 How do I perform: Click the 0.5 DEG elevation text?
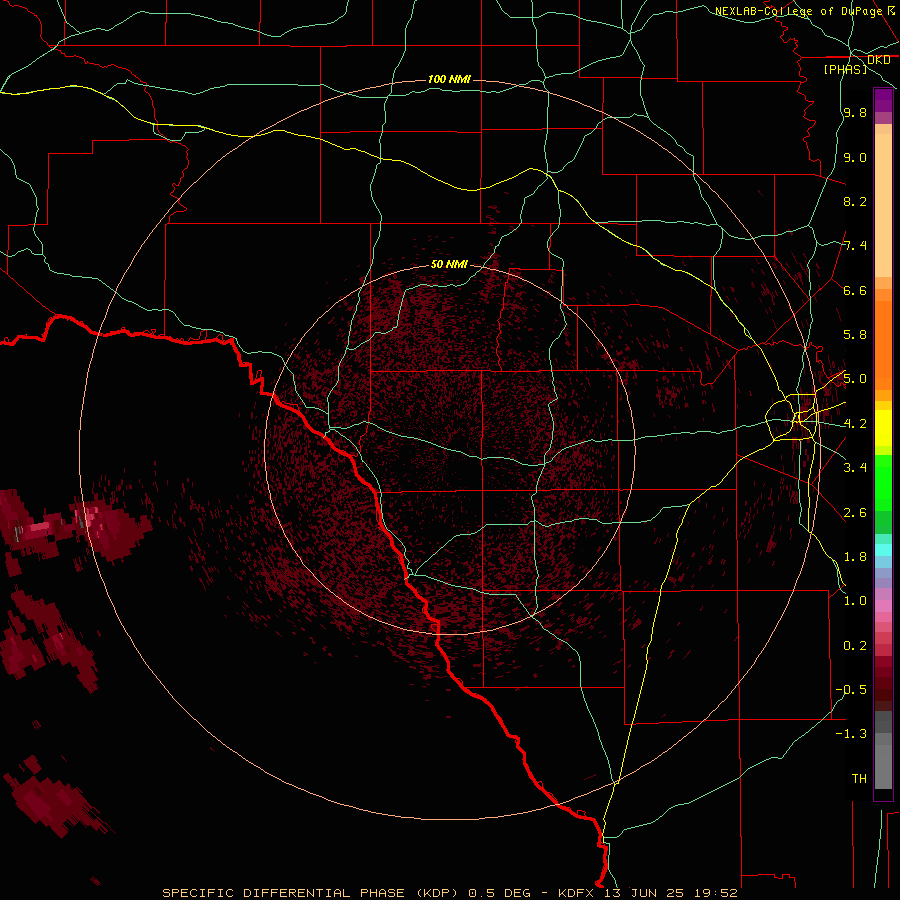[499, 893]
